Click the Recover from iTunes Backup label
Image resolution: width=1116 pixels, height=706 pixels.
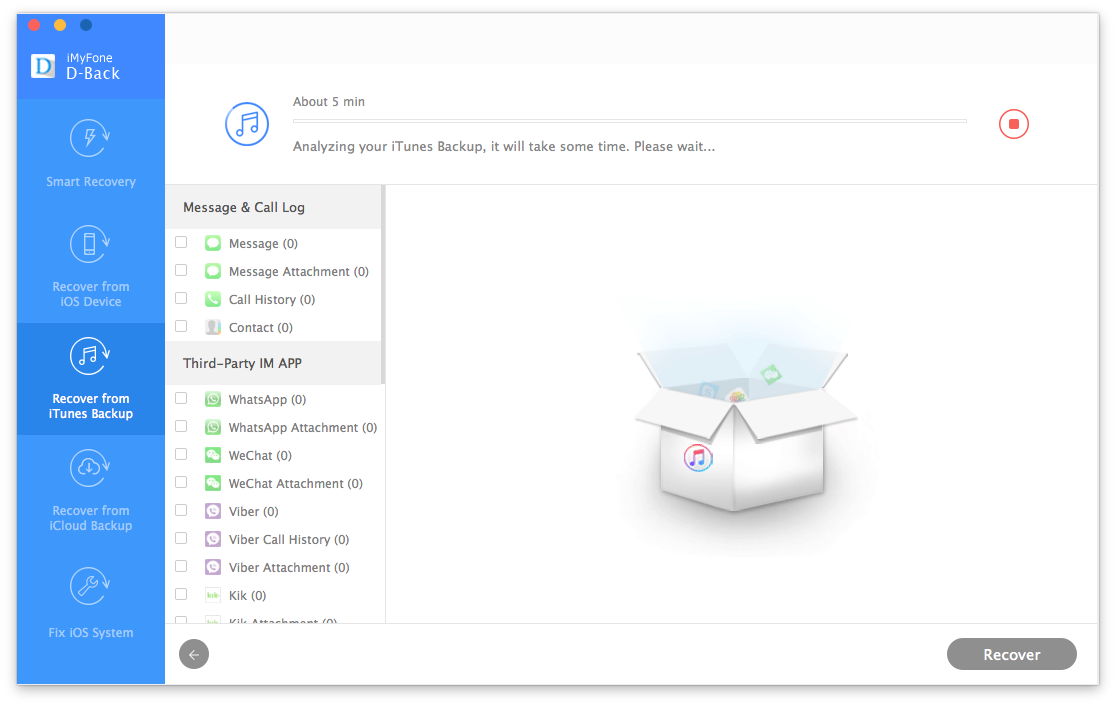tap(91, 406)
